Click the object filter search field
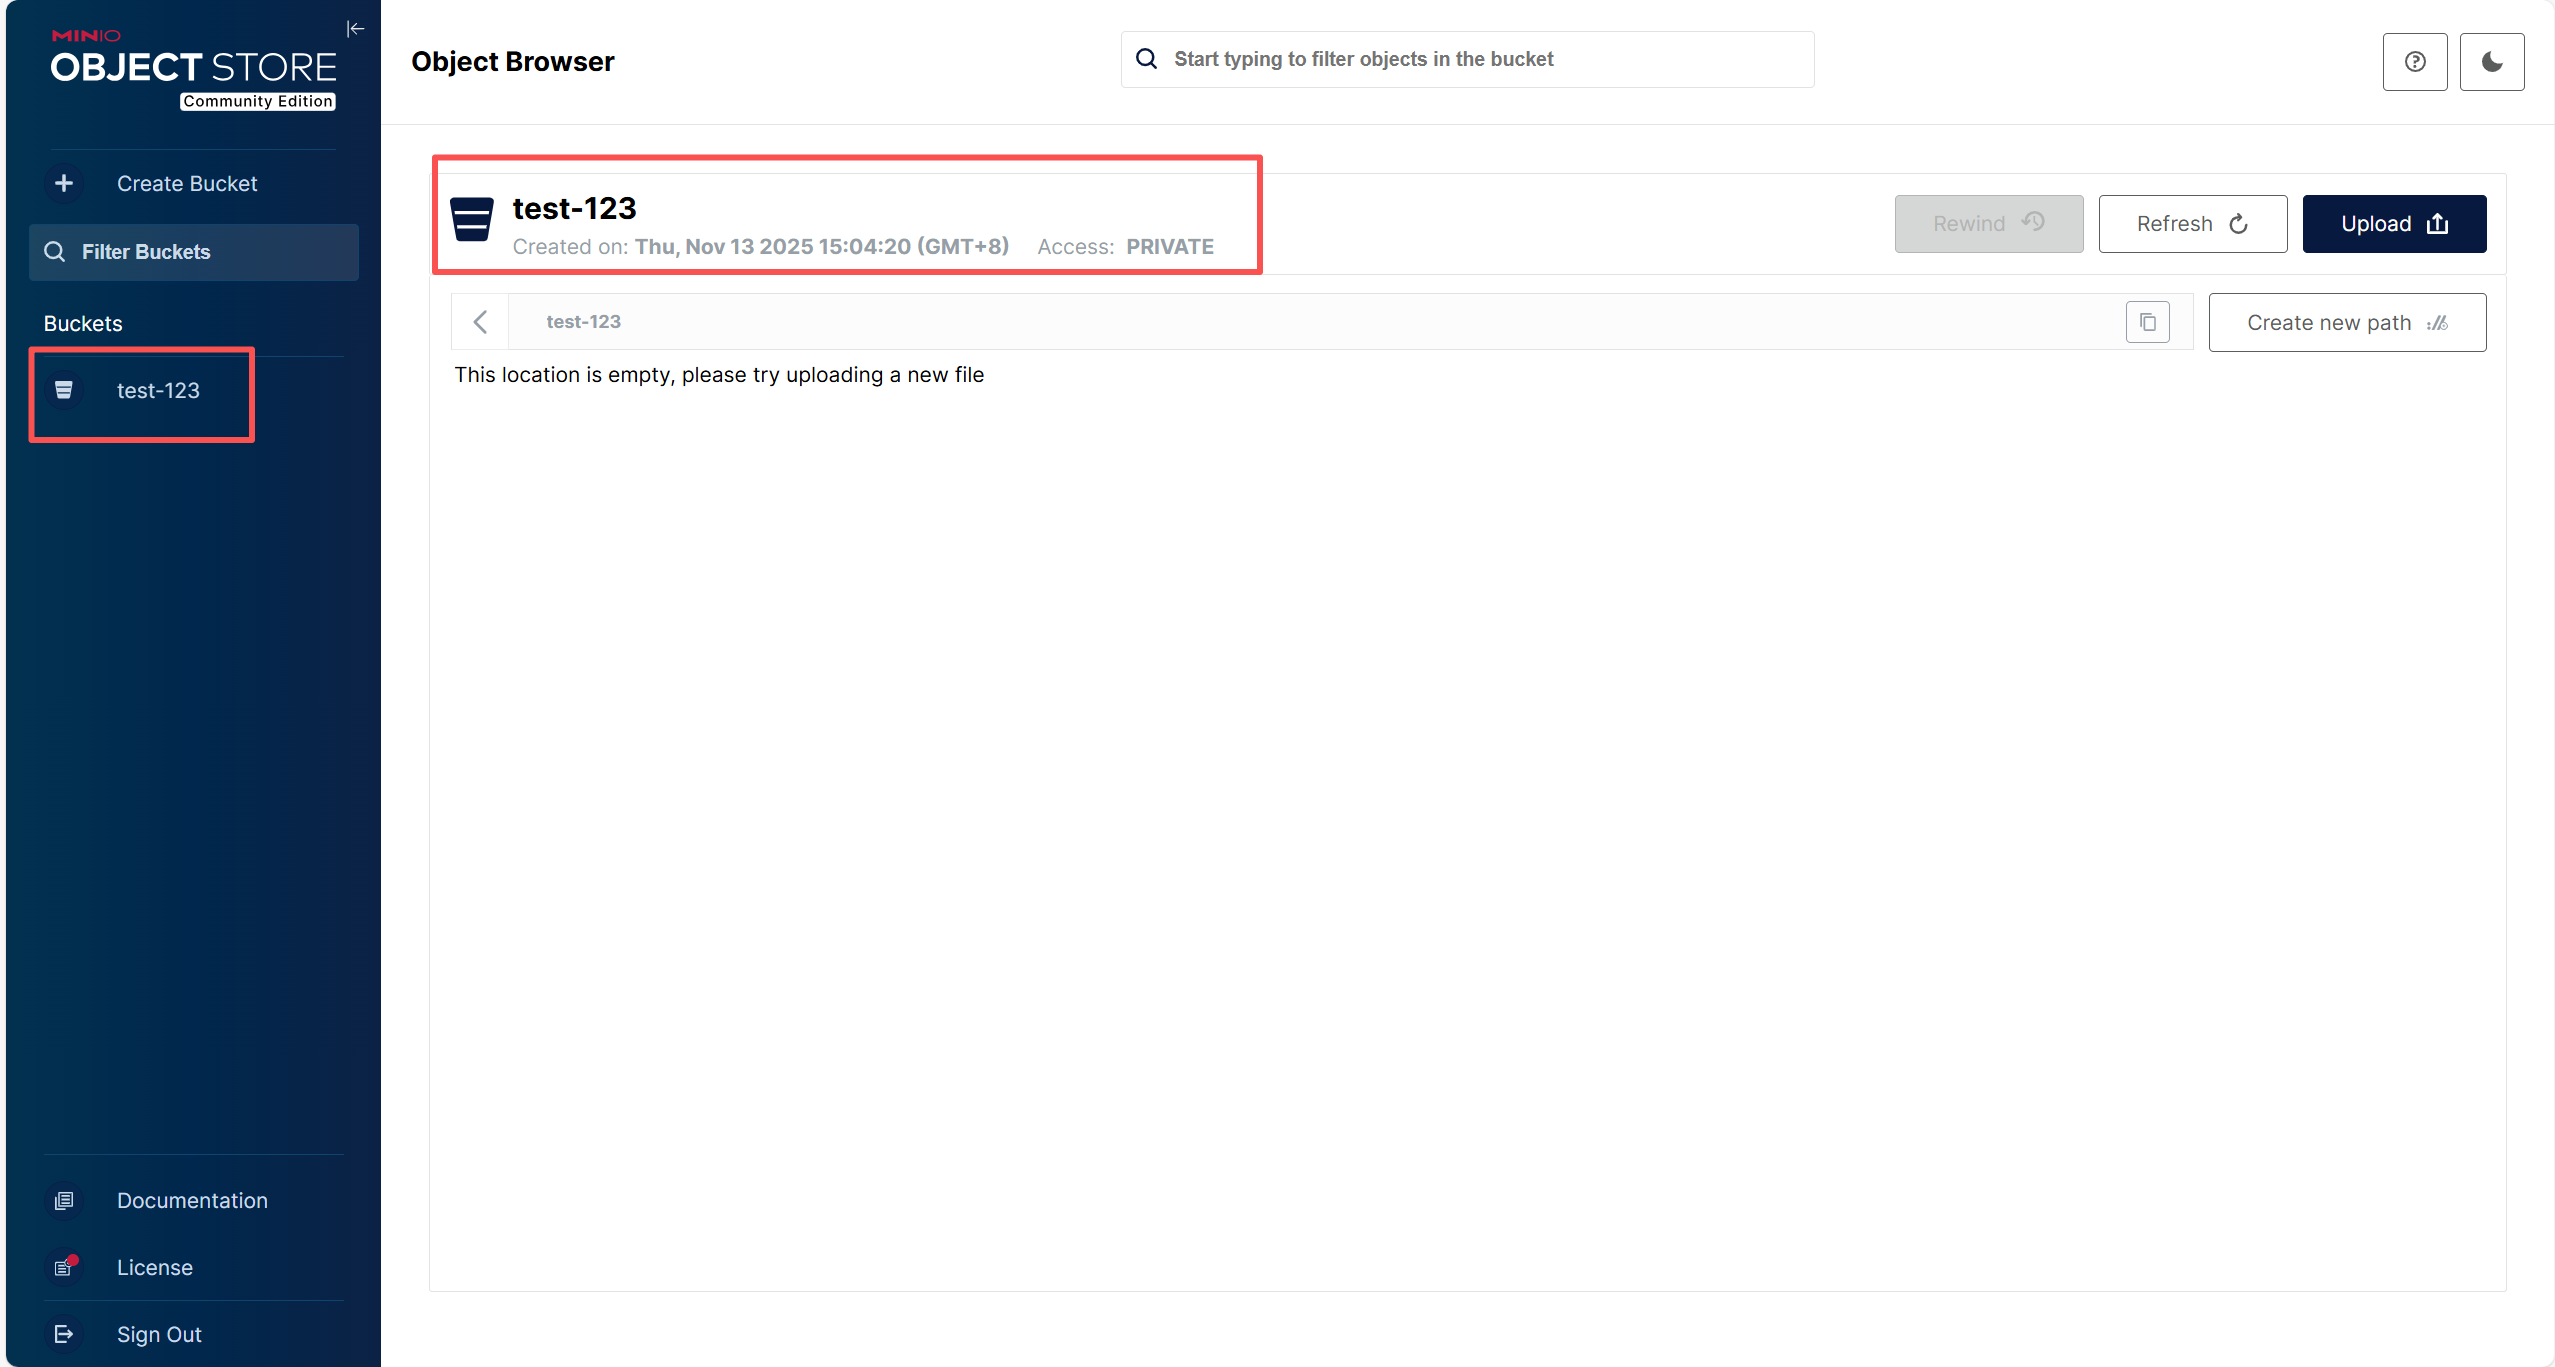Viewport: 2555px width, 1367px height. click(x=1466, y=60)
